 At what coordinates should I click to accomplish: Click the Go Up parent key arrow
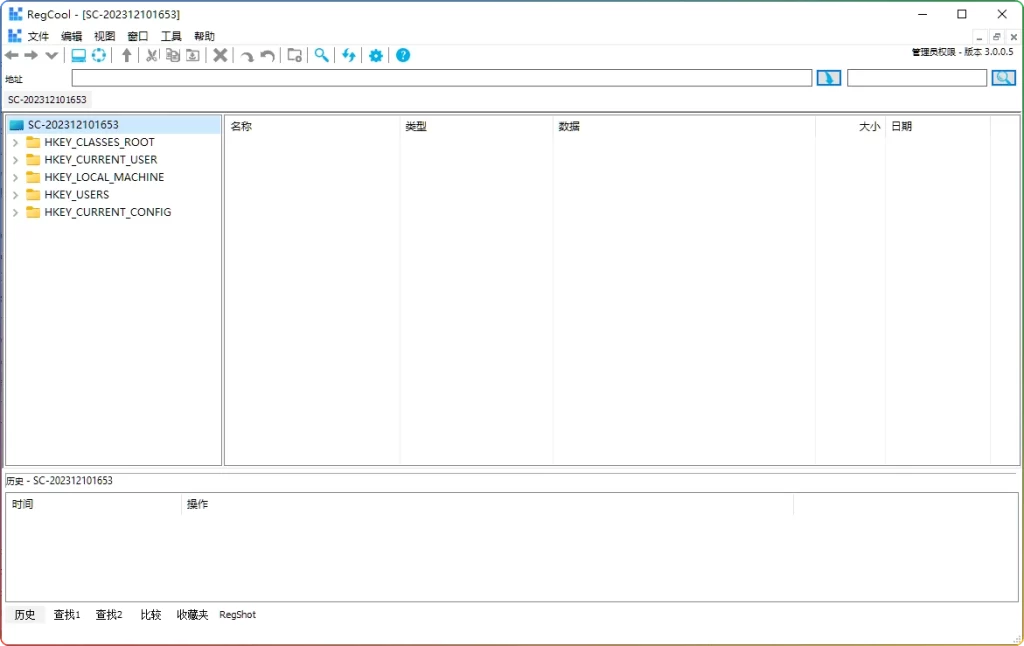[127, 55]
